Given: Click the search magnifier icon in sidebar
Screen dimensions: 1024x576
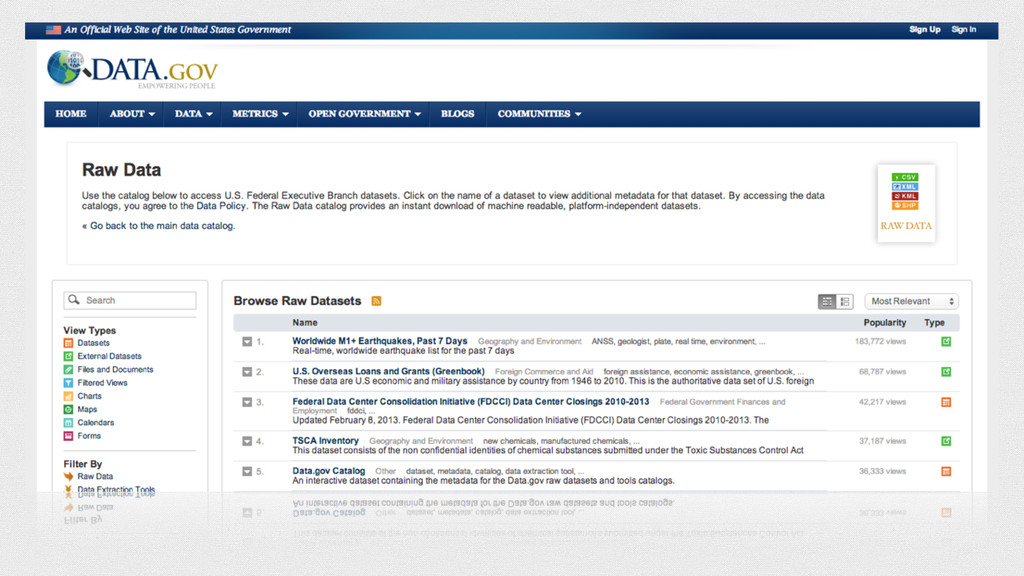Looking at the screenshot, I should click(x=74, y=300).
